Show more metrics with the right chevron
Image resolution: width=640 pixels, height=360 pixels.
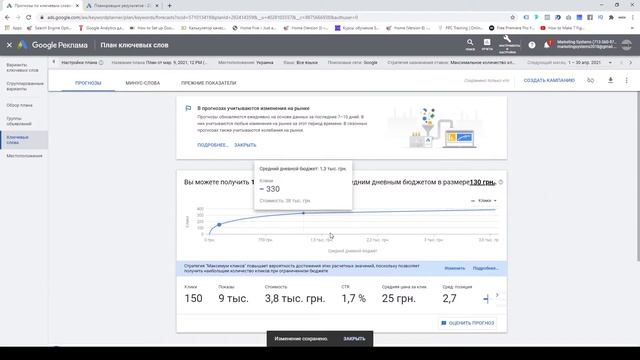[x=497, y=295]
